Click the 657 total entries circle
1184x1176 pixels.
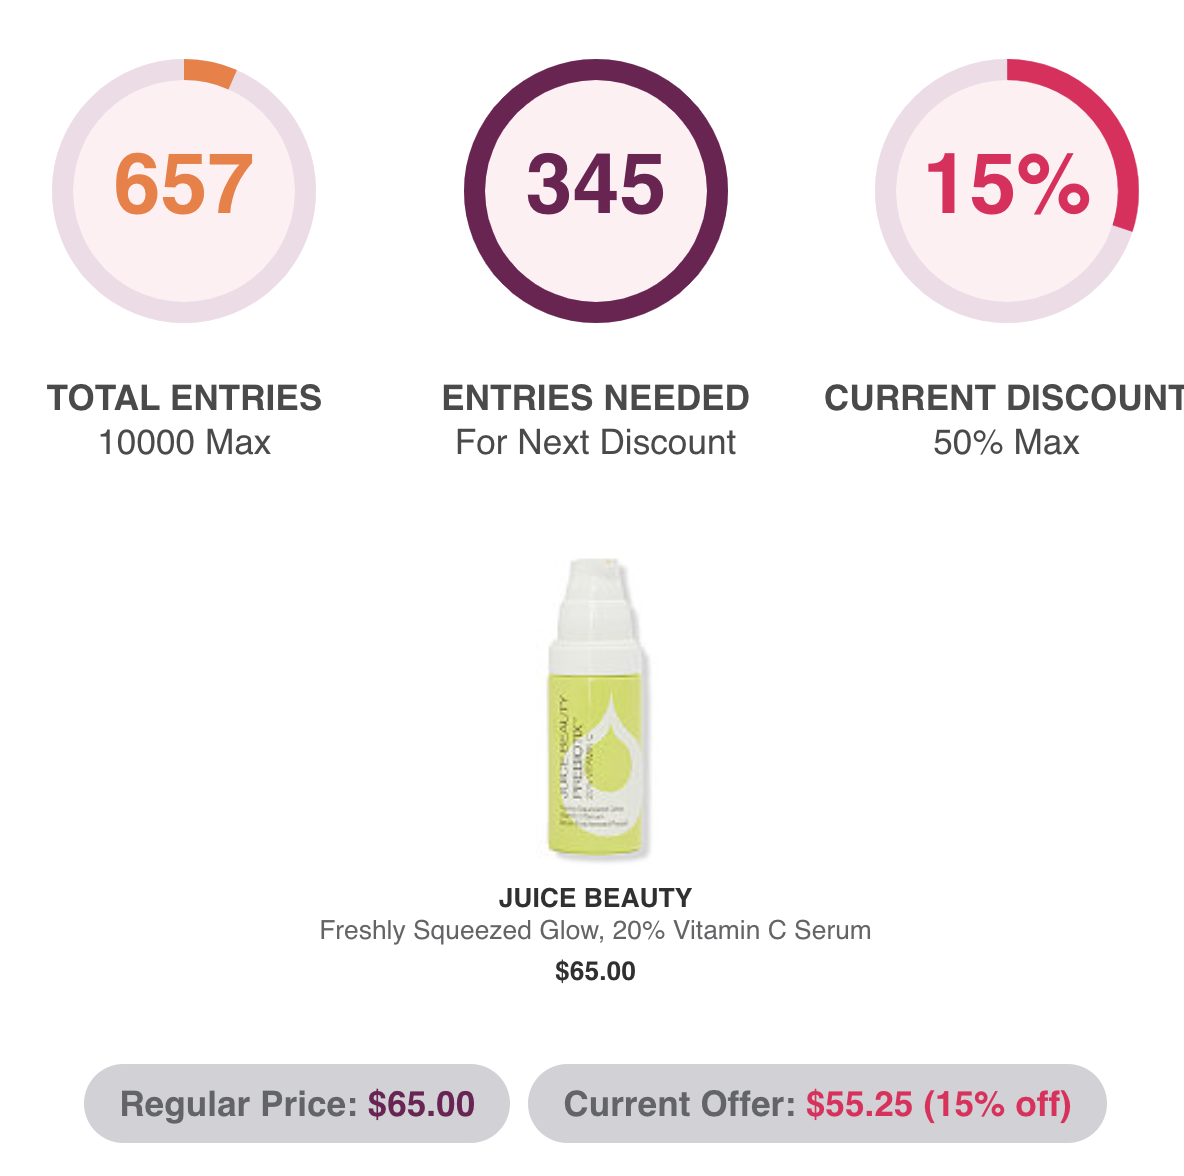coord(183,190)
